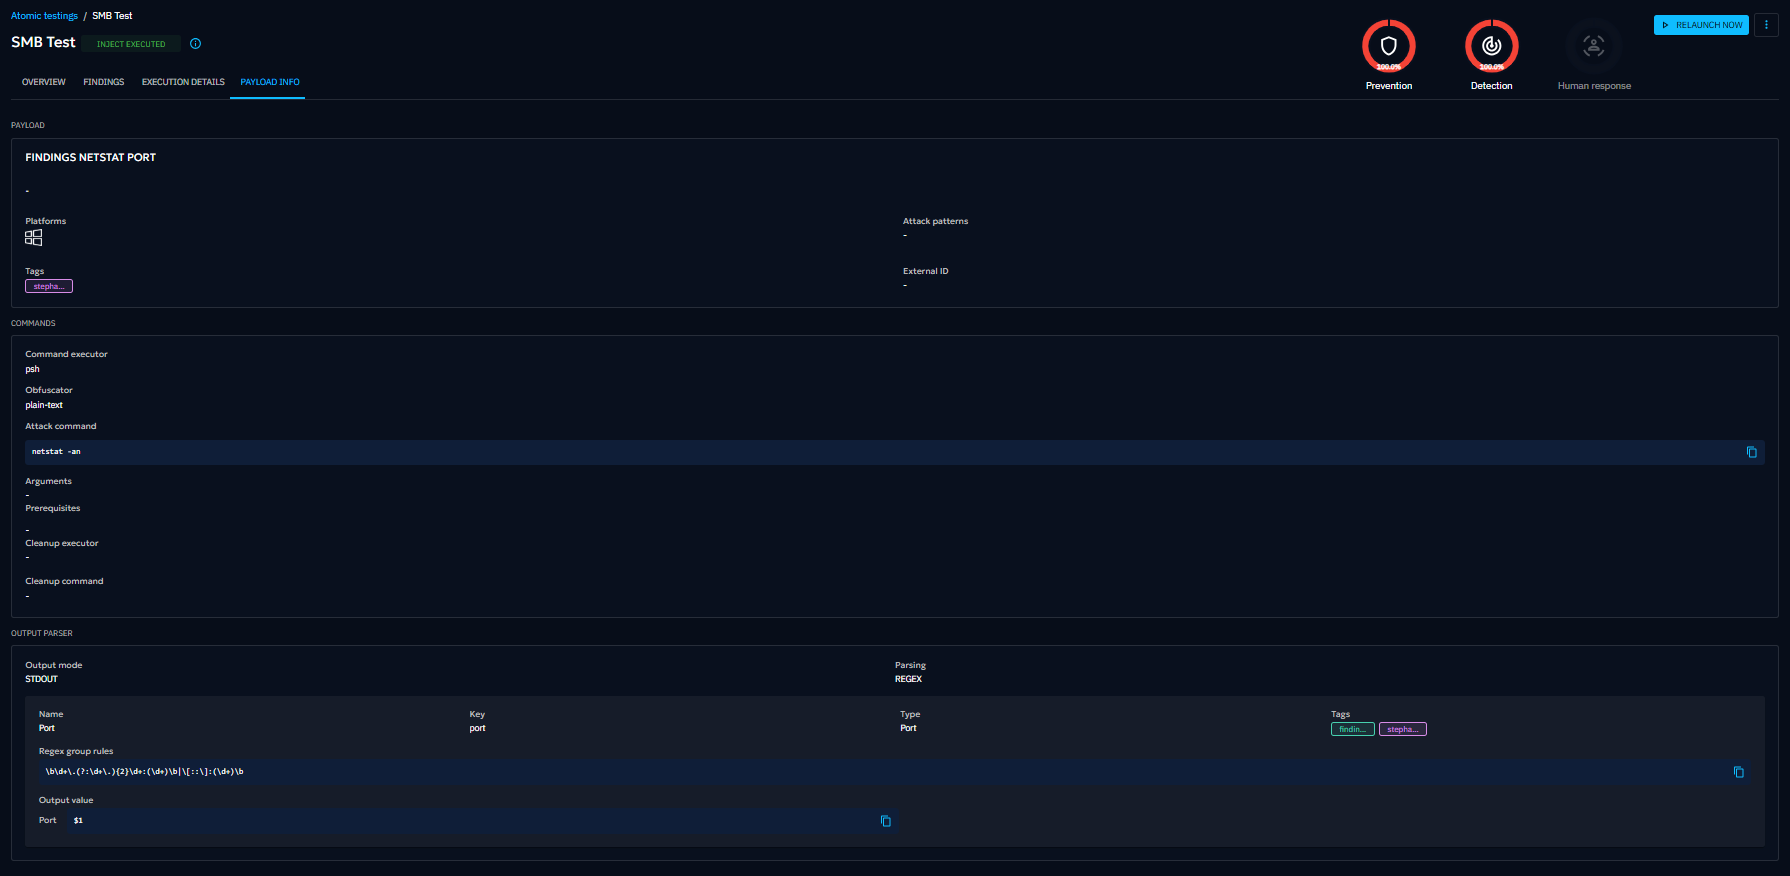Copy the netstat attack command
Image resolution: width=1790 pixels, height=876 pixels.
[1751, 452]
